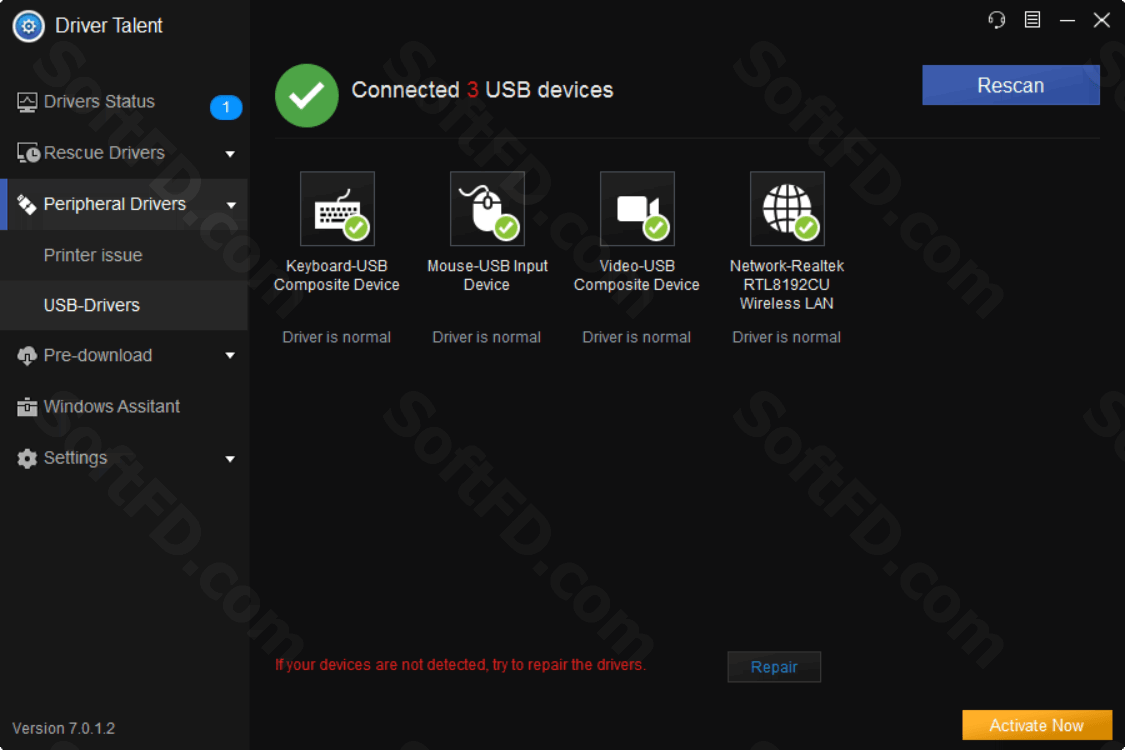Open the menu list icon in title bar
1125x750 pixels.
point(1032,19)
